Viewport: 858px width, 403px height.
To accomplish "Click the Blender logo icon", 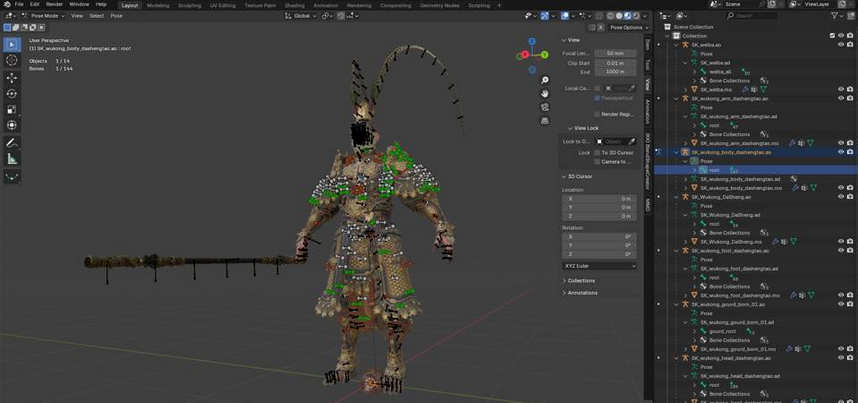I will tap(7, 4).
